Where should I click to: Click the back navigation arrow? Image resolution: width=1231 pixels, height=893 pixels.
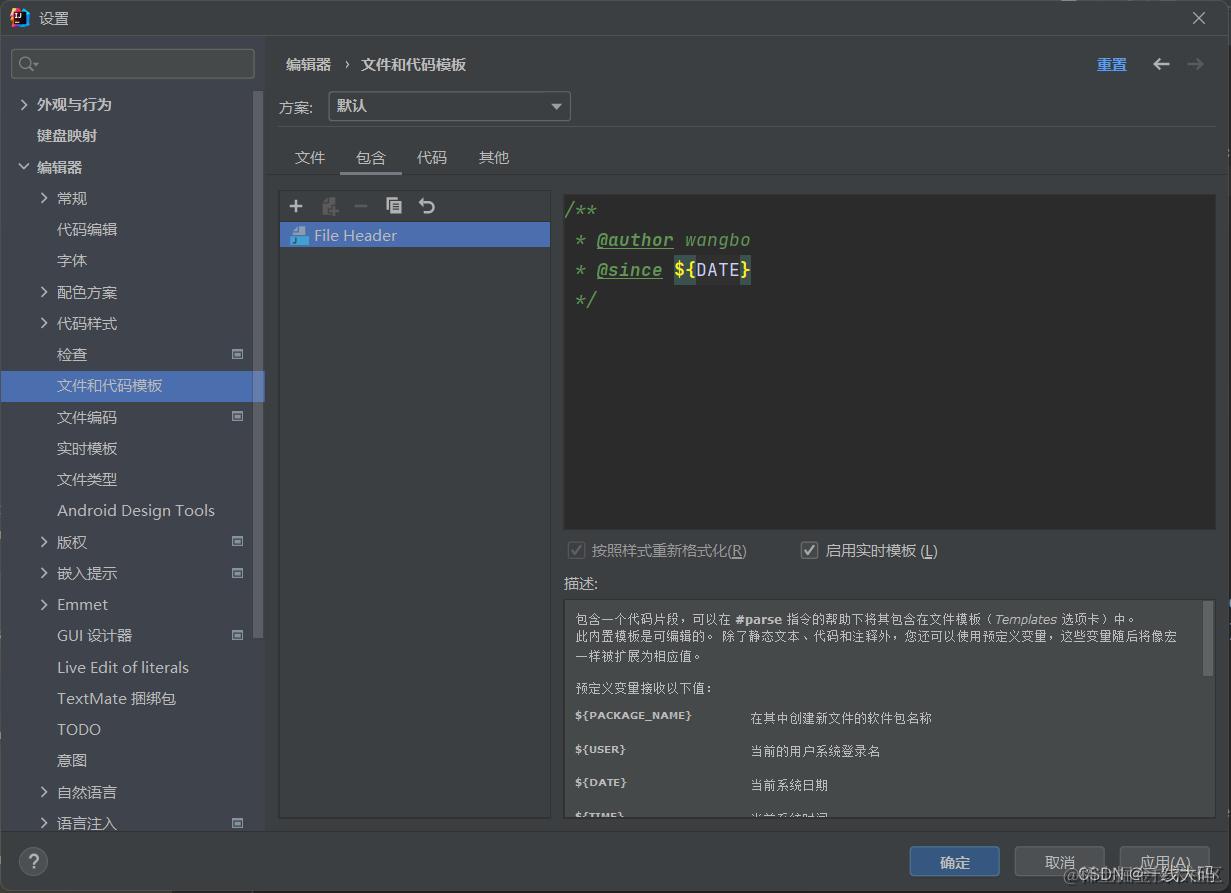(1161, 64)
